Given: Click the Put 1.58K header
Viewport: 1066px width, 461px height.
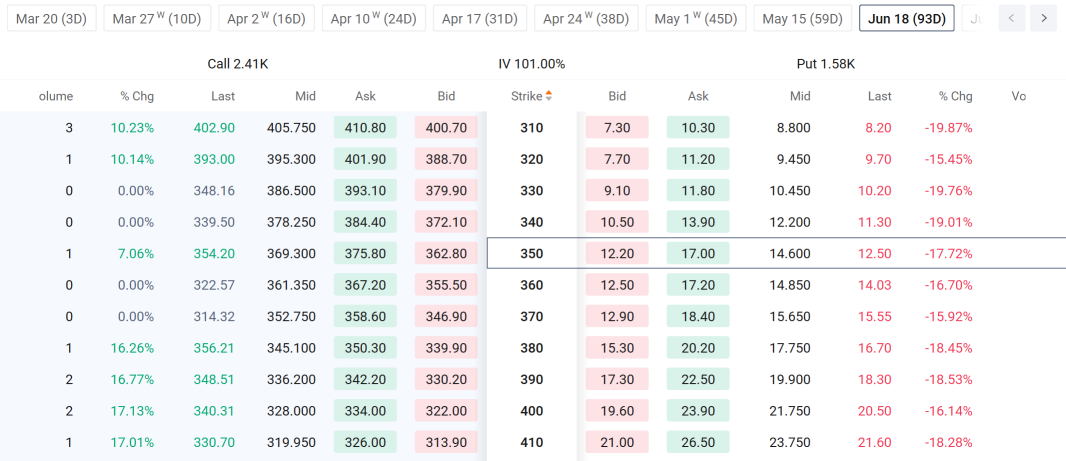Looking at the screenshot, I should 825,64.
